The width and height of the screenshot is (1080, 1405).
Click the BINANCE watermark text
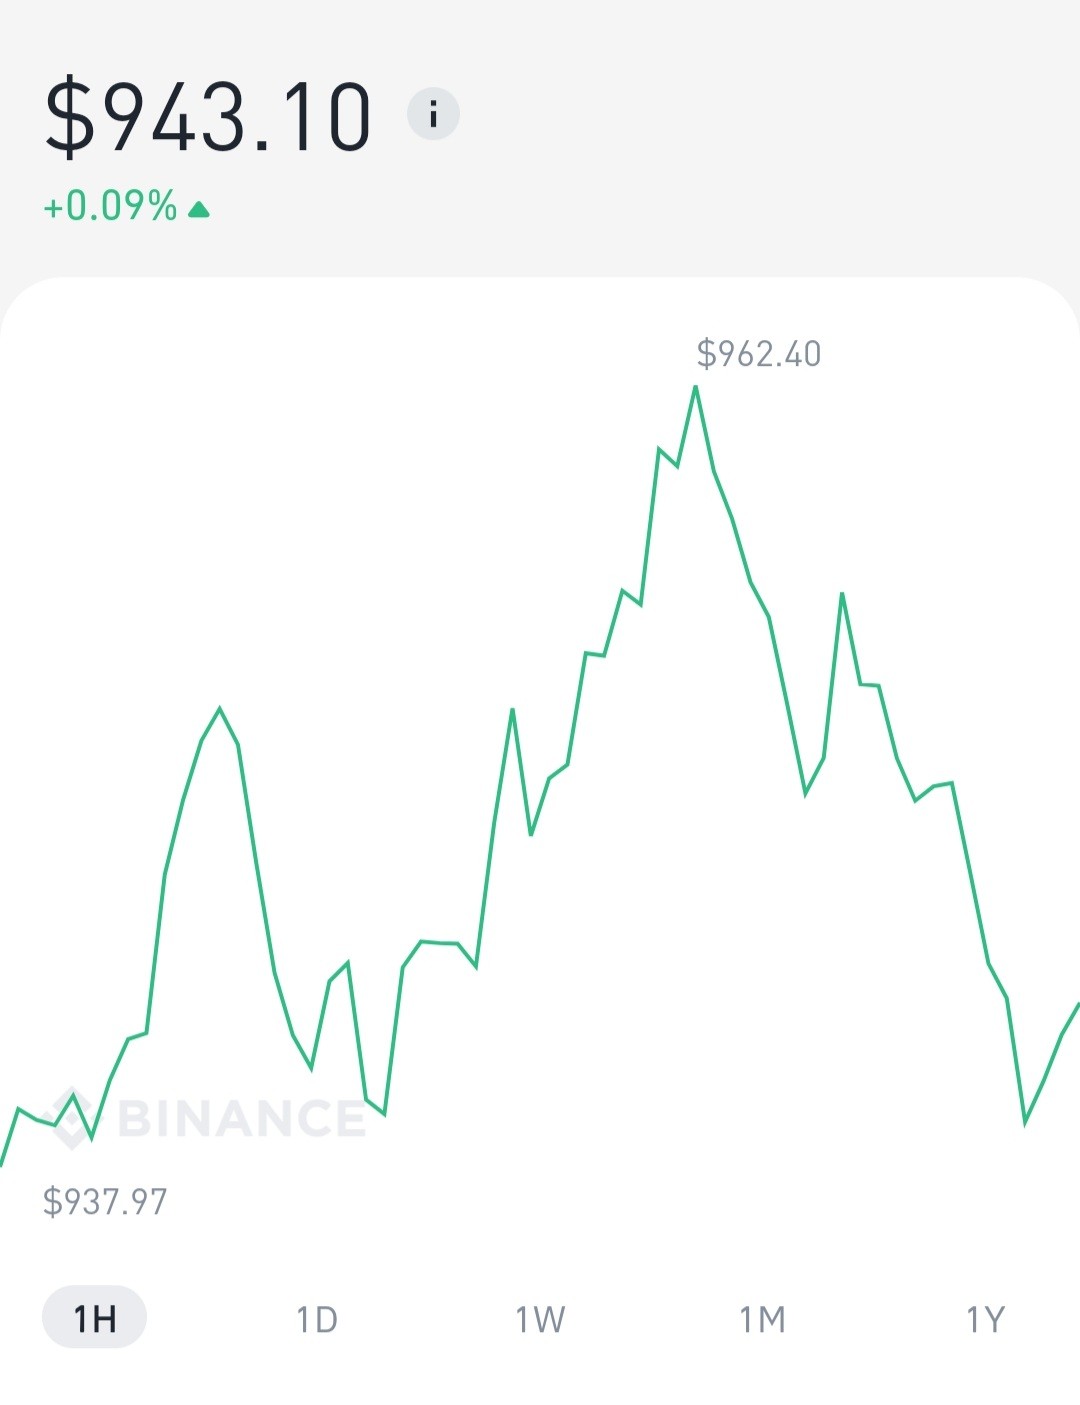click(x=242, y=1118)
